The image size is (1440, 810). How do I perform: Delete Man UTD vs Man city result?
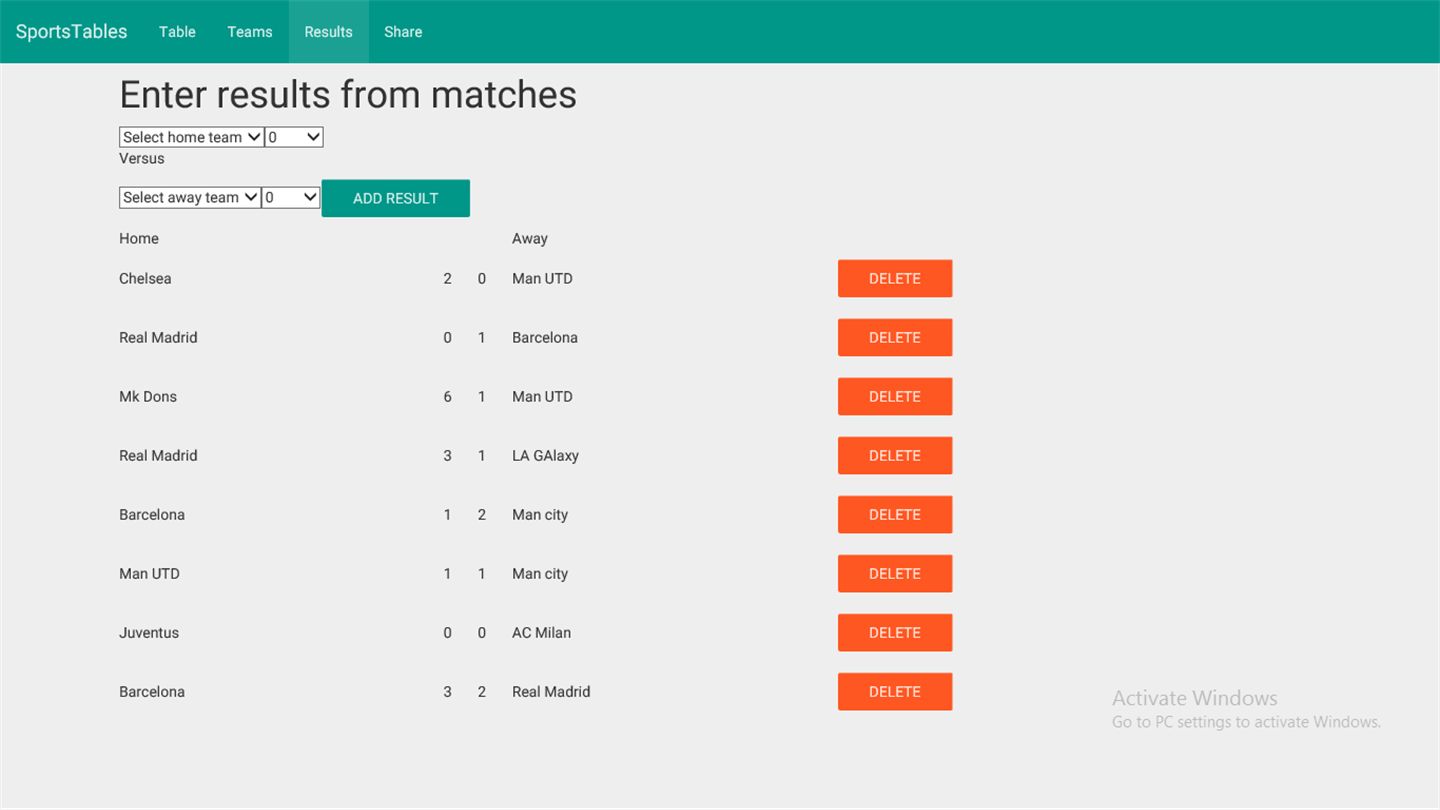894,574
